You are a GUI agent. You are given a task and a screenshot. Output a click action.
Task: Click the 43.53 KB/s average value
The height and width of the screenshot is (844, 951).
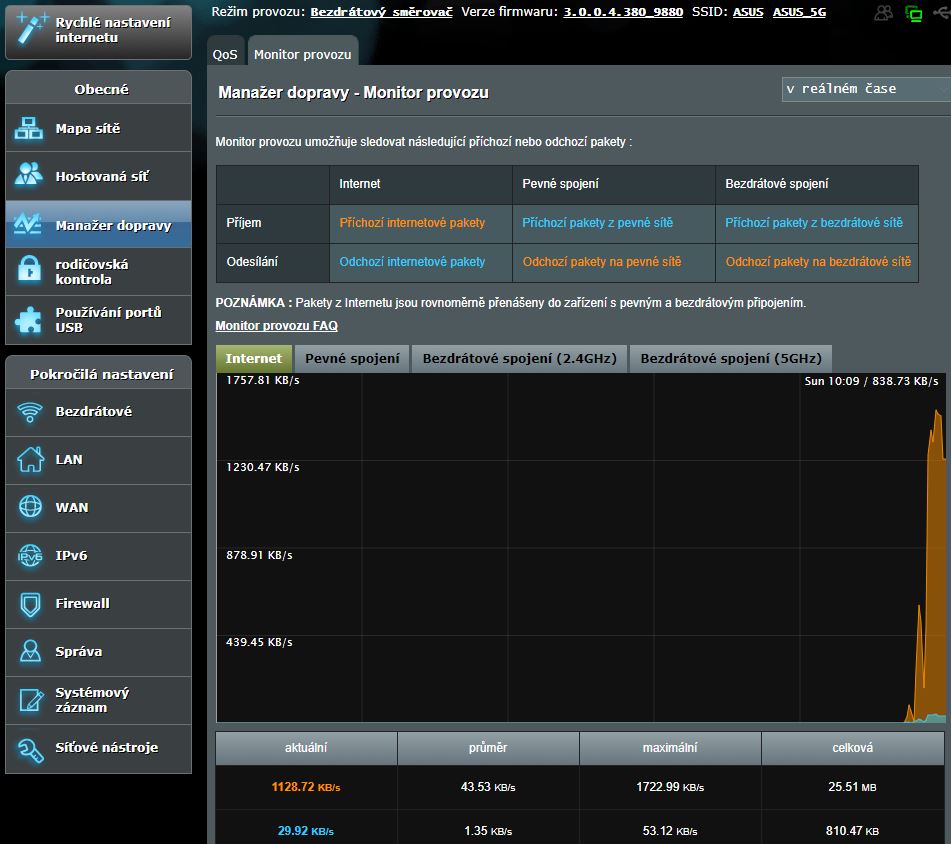488,787
